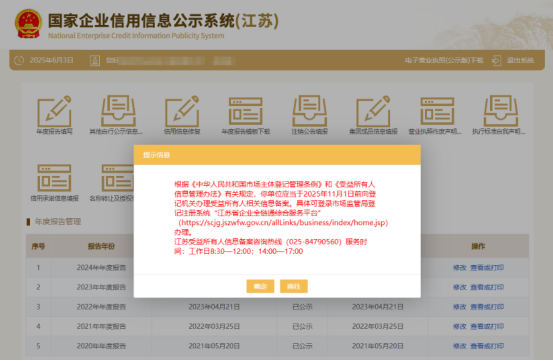The height and width of the screenshot is (361, 553).
Task: Click the user profile icon in header
Action: click(x=95, y=60)
